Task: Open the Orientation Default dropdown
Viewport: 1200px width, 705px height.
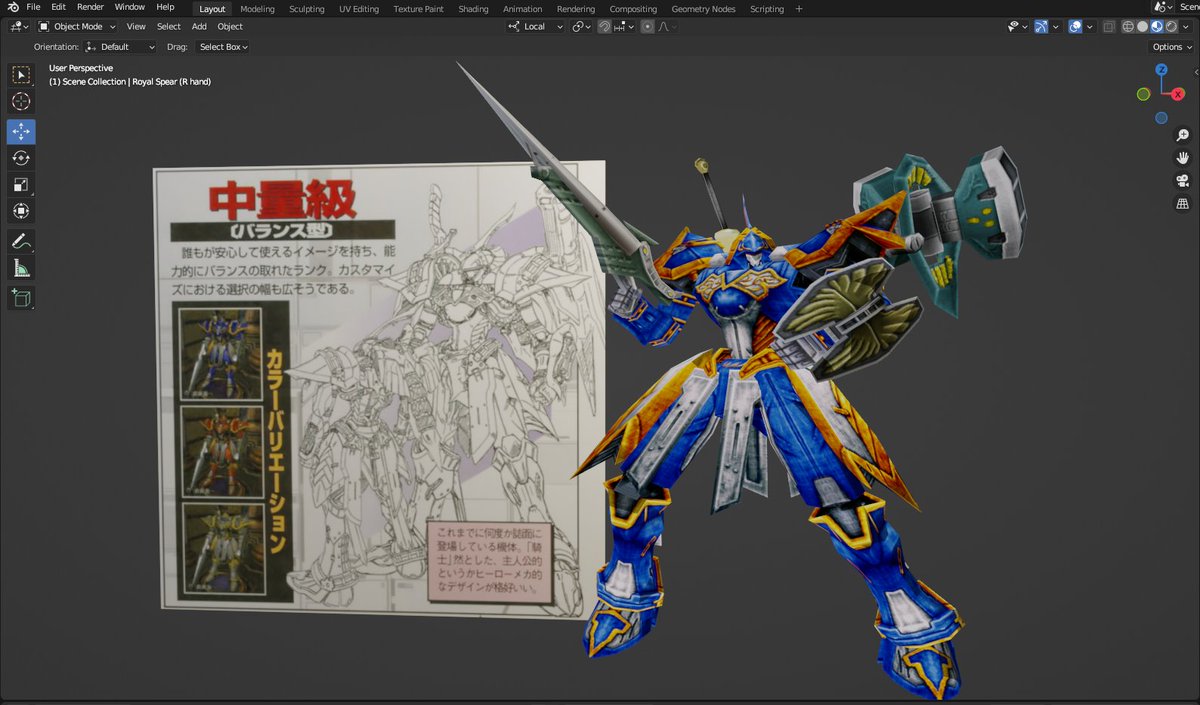Action: point(121,47)
